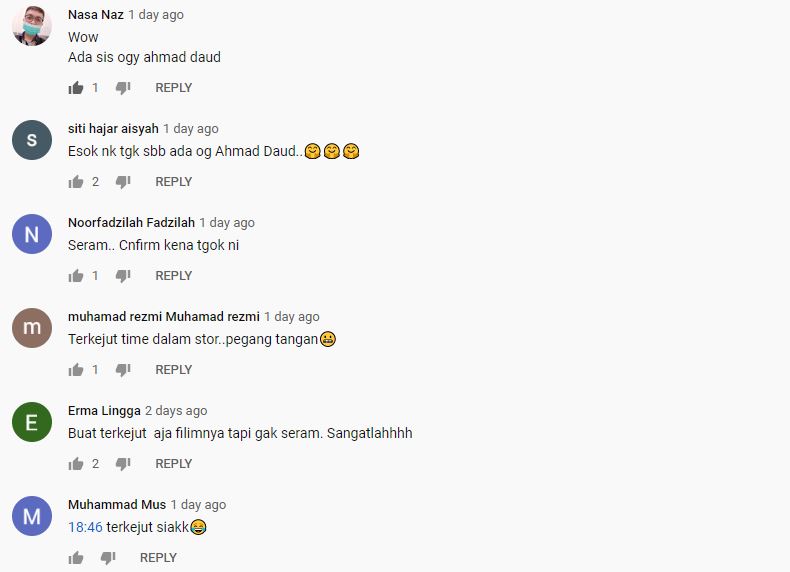Reply to Muhammad Mus's comment

(158, 557)
